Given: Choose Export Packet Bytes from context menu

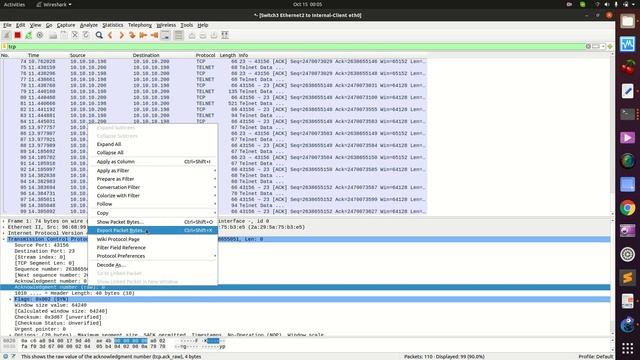Looking at the screenshot, I should coord(153,230).
